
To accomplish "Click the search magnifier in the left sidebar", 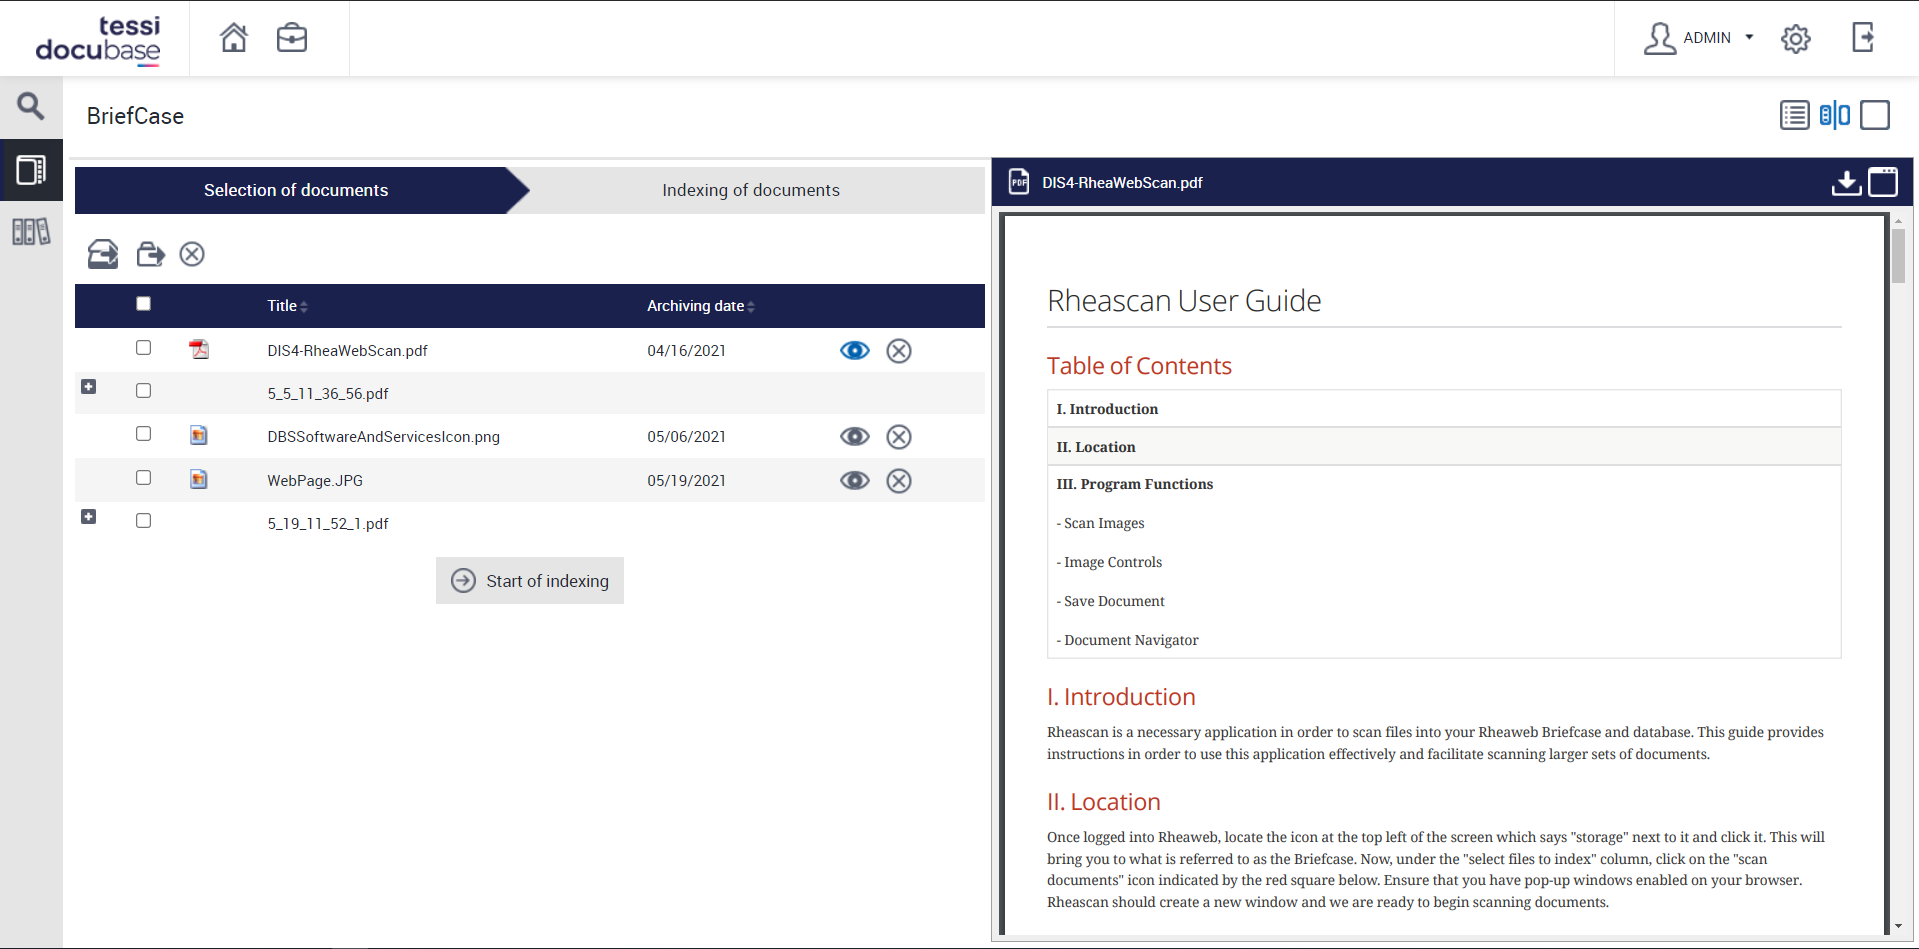I will point(30,105).
